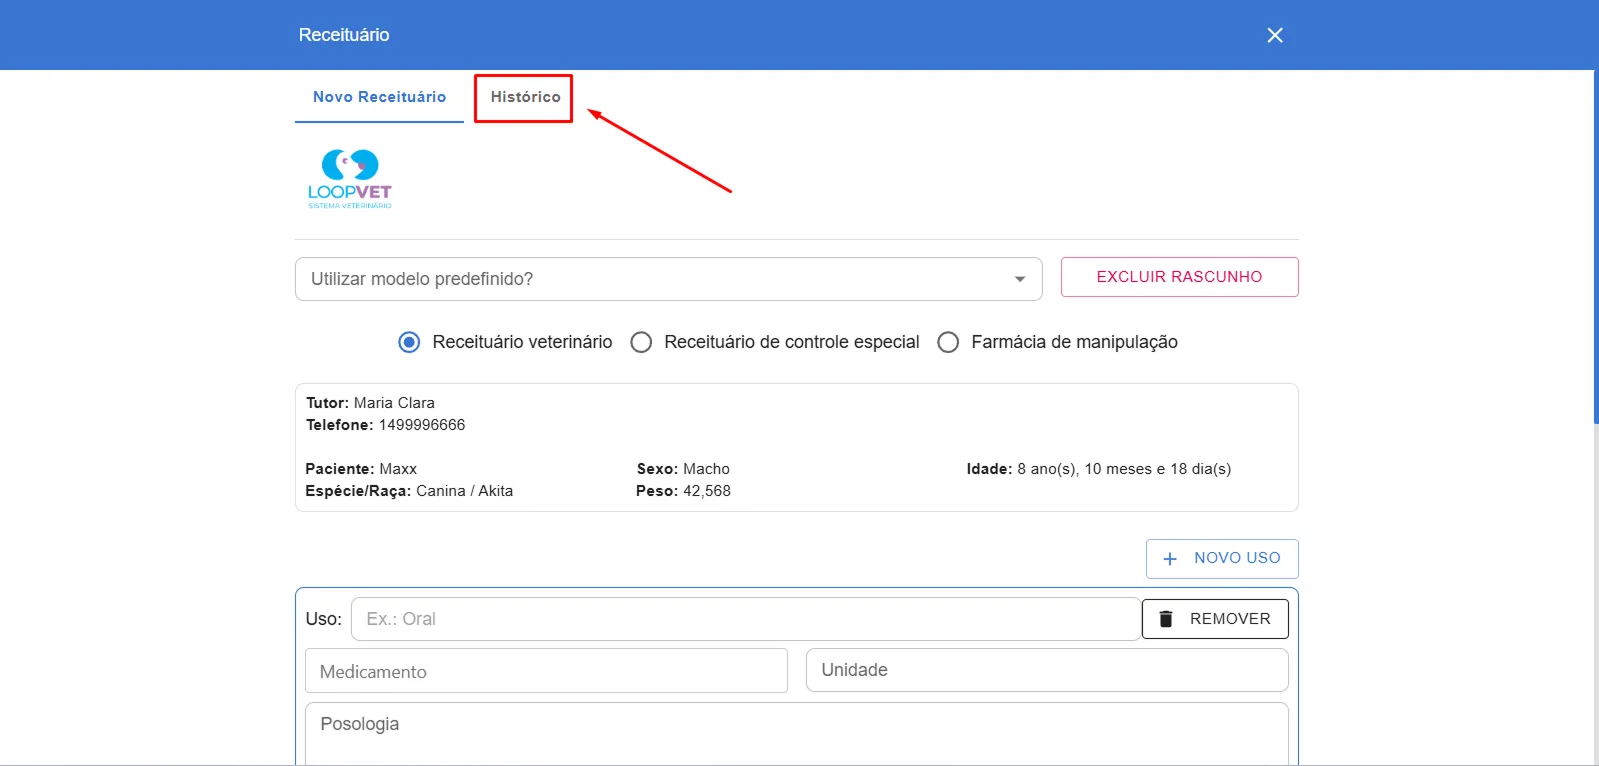This screenshot has width=1599, height=766.
Task: Open the Novo Receituário tab
Action: pyautogui.click(x=379, y=97)
